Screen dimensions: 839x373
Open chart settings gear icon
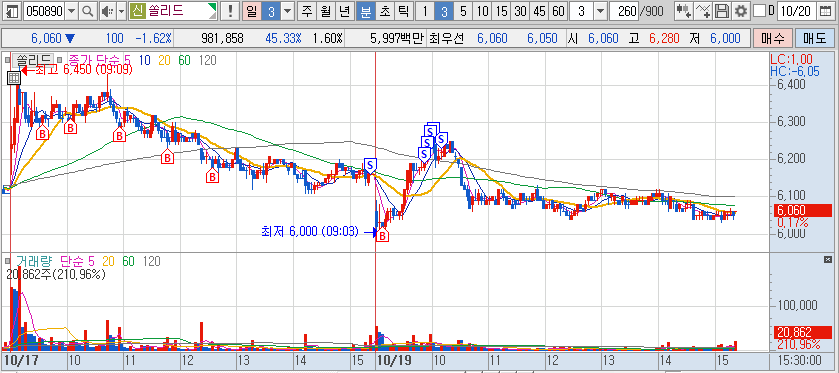click(x=741, y=11)
